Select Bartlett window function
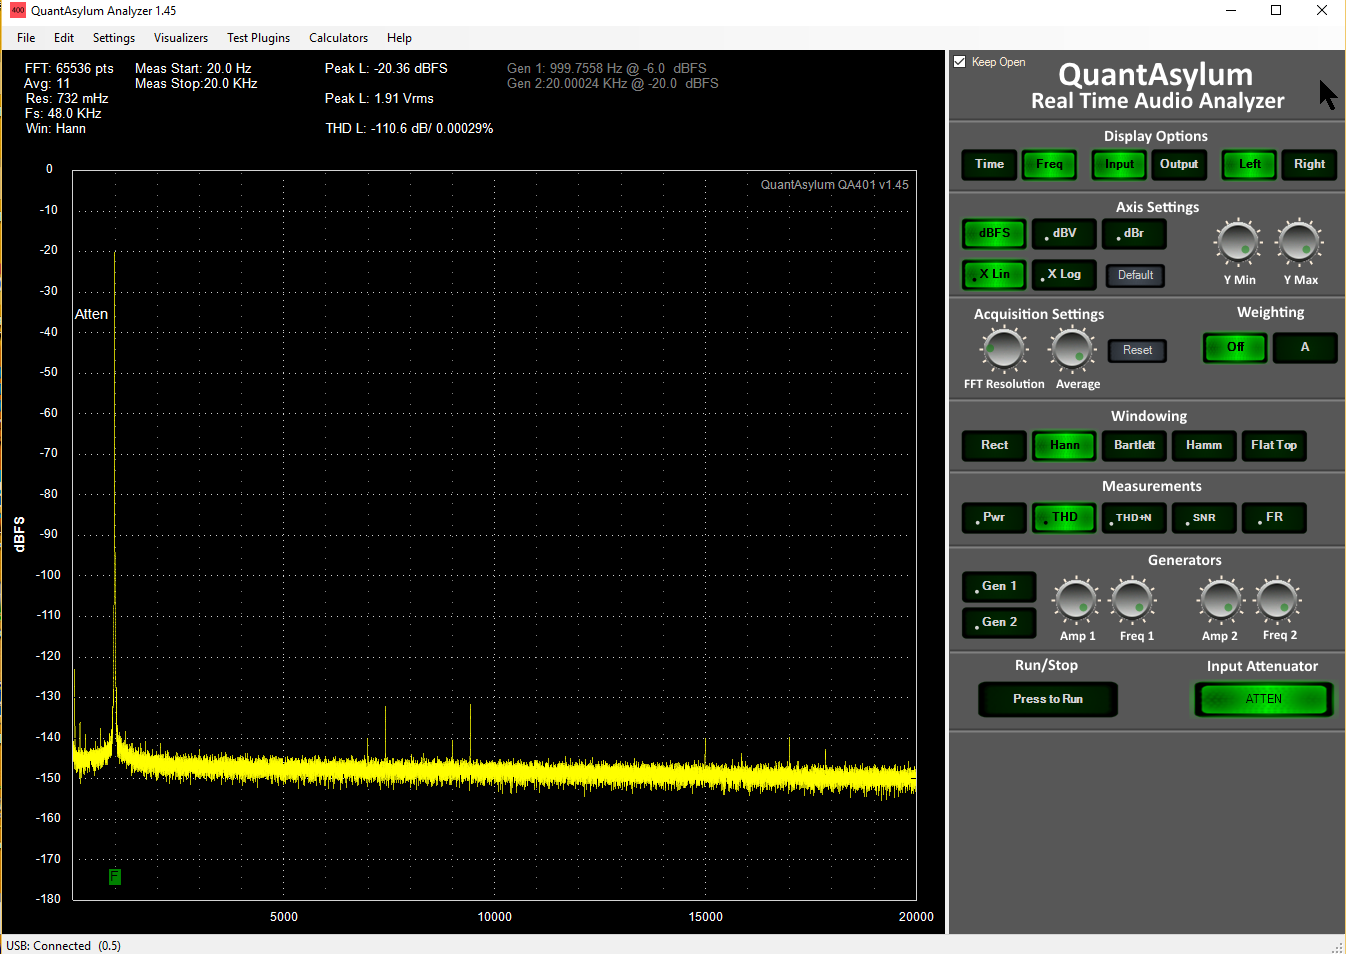Viewport: 1346px width, 955px height. tap(1134, 446)
